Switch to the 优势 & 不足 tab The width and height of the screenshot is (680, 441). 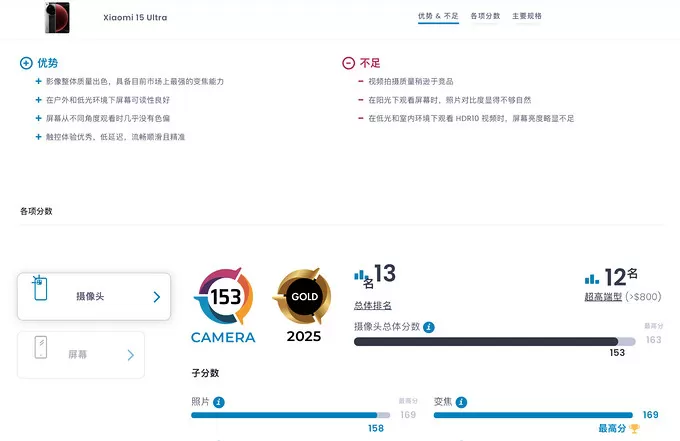[438, 16]
